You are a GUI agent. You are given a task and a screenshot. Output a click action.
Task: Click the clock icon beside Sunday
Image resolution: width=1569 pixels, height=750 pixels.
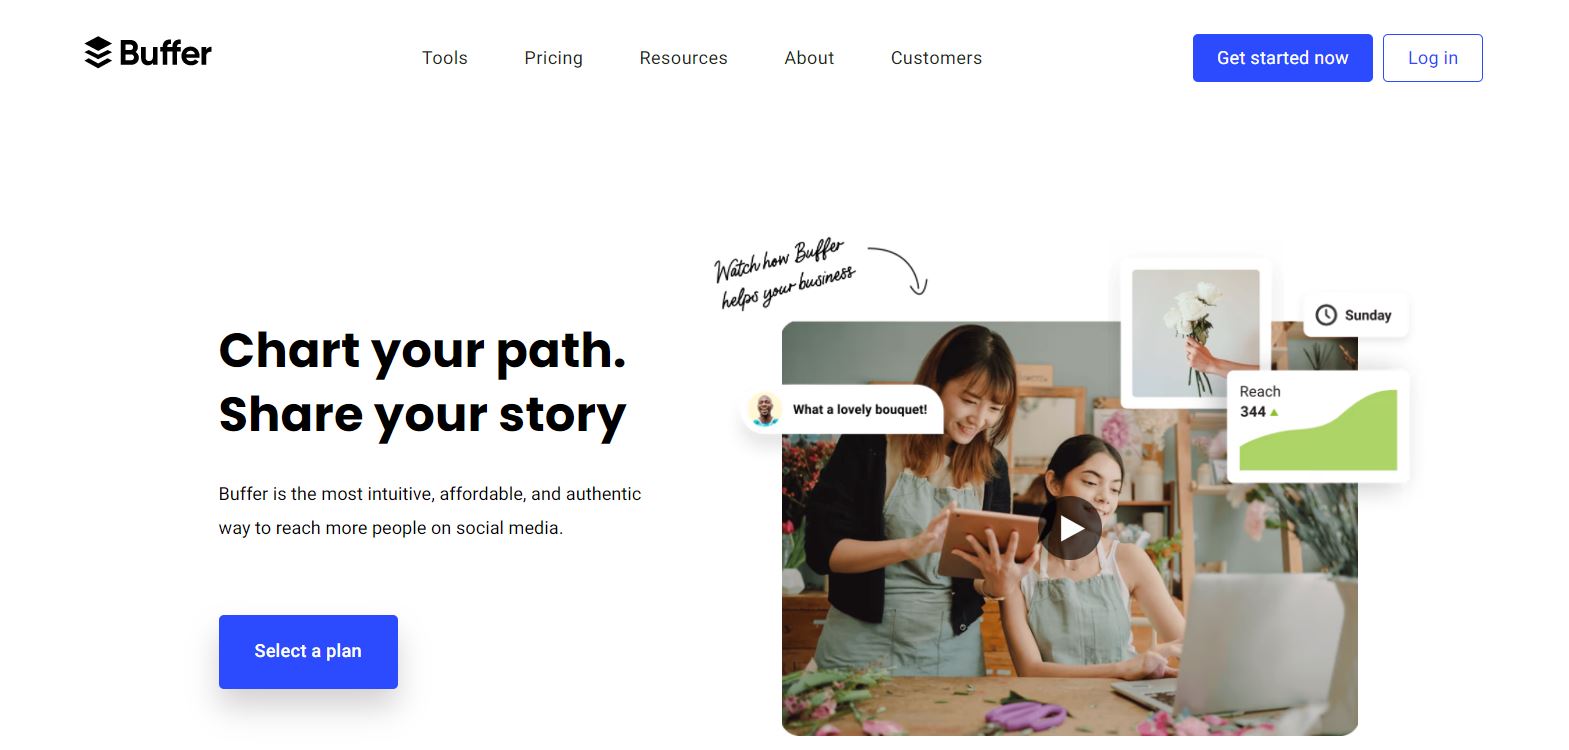pos(1326,315)
